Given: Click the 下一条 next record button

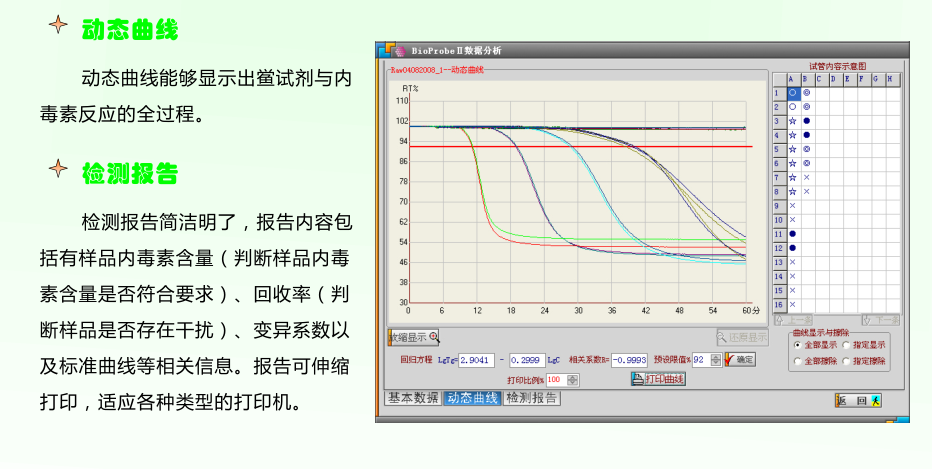Looking at the screenshot, I should pos(880,320).
